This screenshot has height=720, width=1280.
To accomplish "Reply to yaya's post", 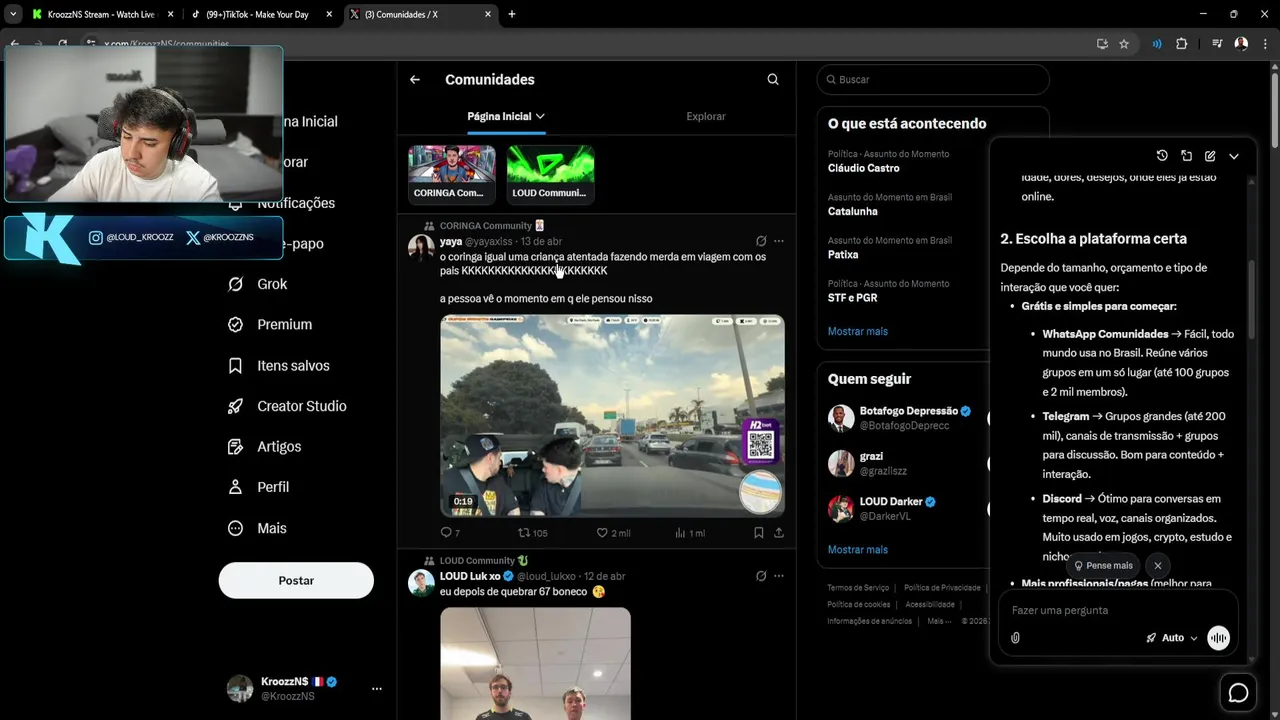I will pyautogui.click(x=450, y=533).
